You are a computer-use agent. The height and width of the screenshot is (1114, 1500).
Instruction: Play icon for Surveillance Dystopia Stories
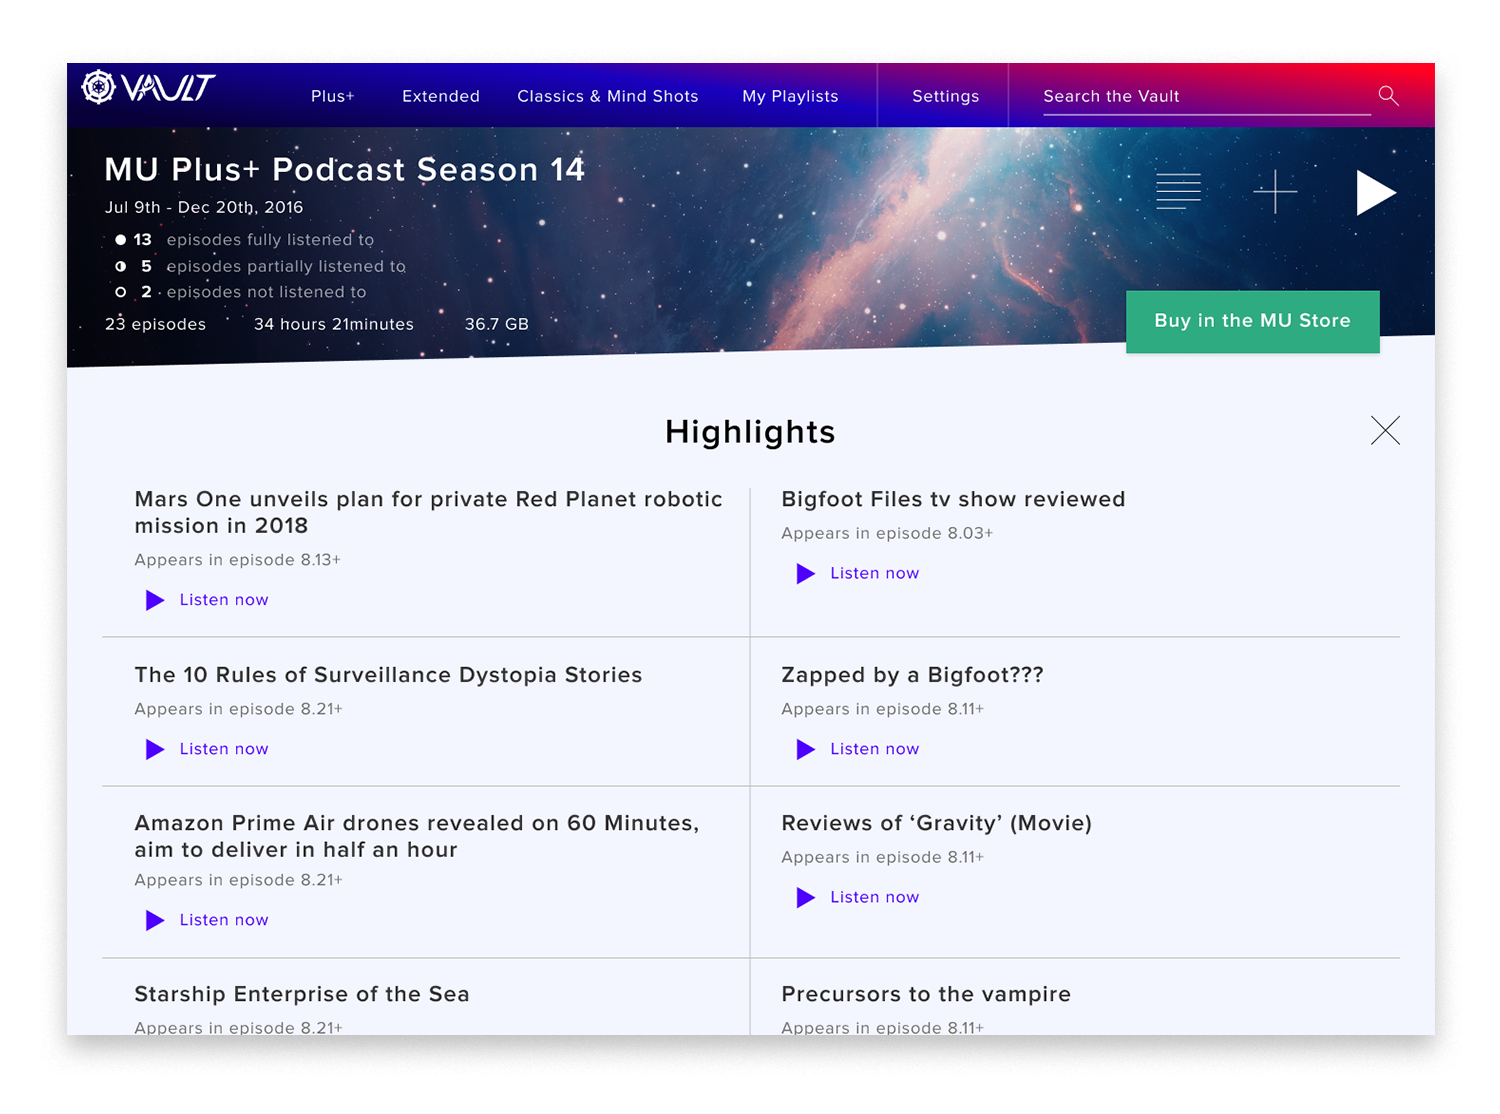[155, 749]
